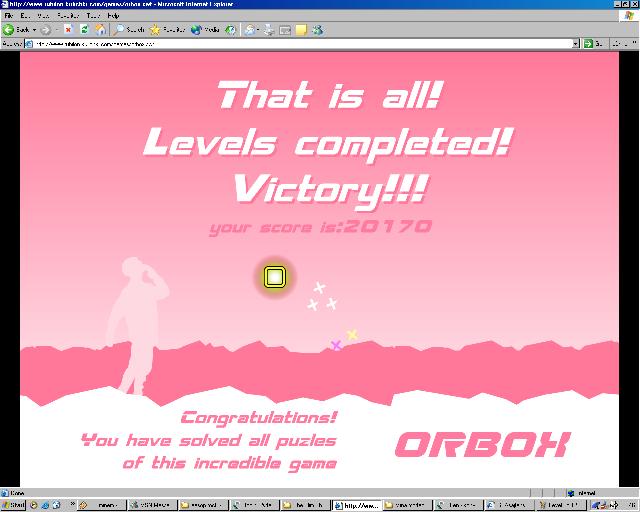The image size is (640, 512).
Task: Launch Media Player quick launch icon
Action: 33,505
